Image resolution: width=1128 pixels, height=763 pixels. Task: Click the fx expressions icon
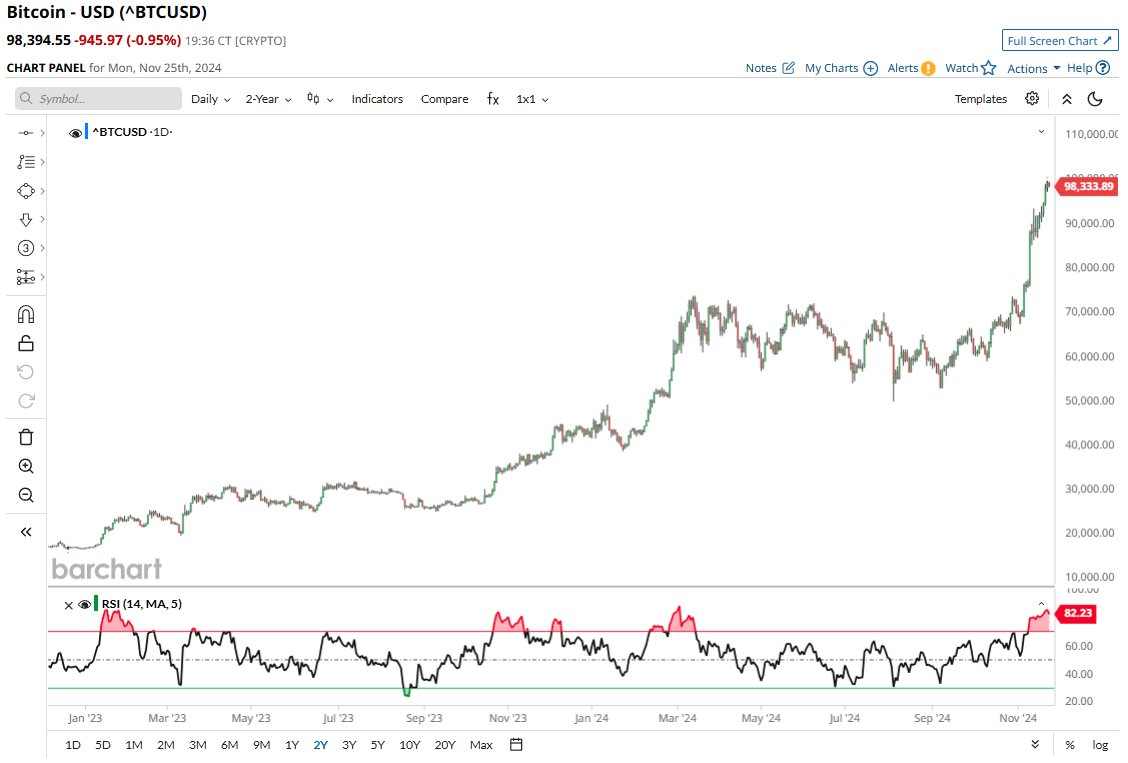492,99
